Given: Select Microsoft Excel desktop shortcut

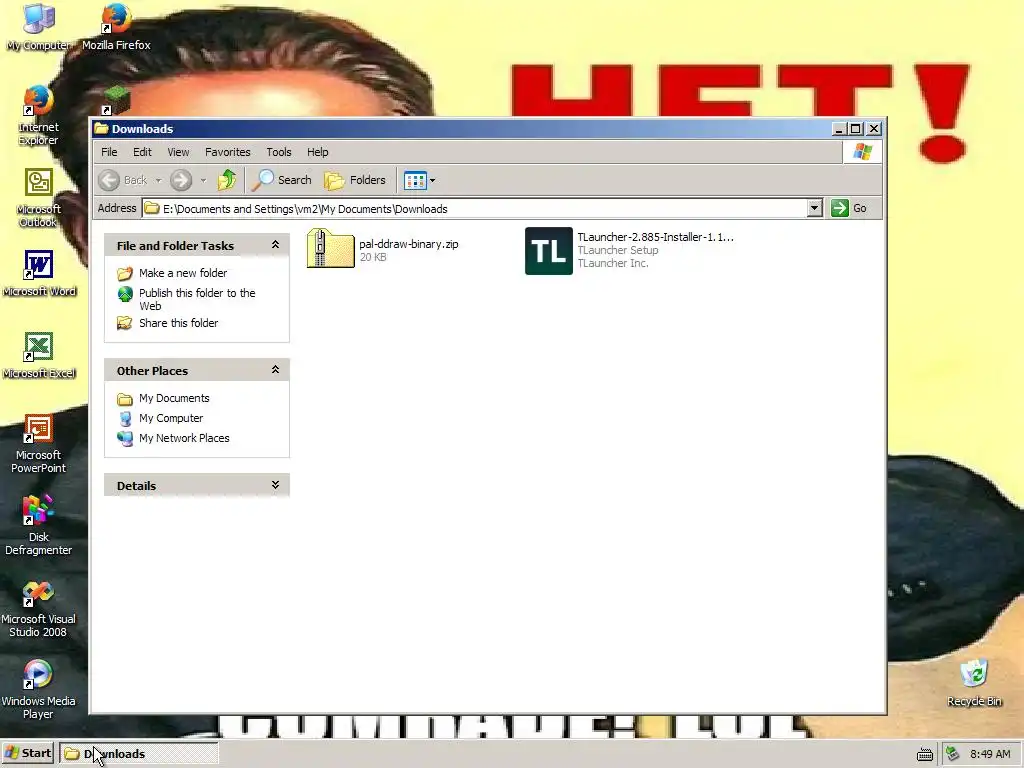Looking at the screenshot, I should (39, 355).
